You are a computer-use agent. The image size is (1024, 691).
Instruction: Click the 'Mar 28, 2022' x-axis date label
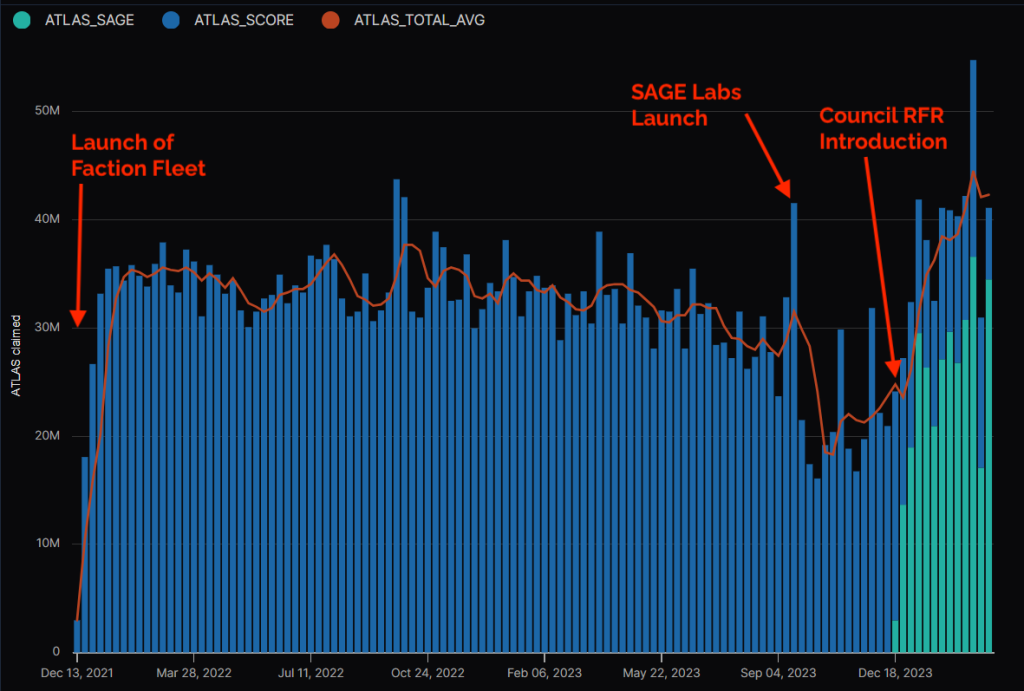point(194,671)
